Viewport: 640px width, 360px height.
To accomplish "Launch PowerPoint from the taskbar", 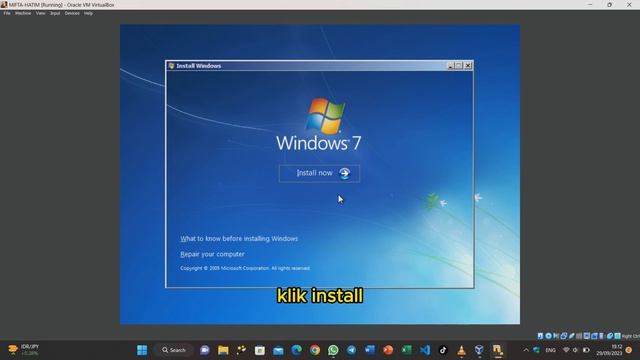I will tap(388, 350).
